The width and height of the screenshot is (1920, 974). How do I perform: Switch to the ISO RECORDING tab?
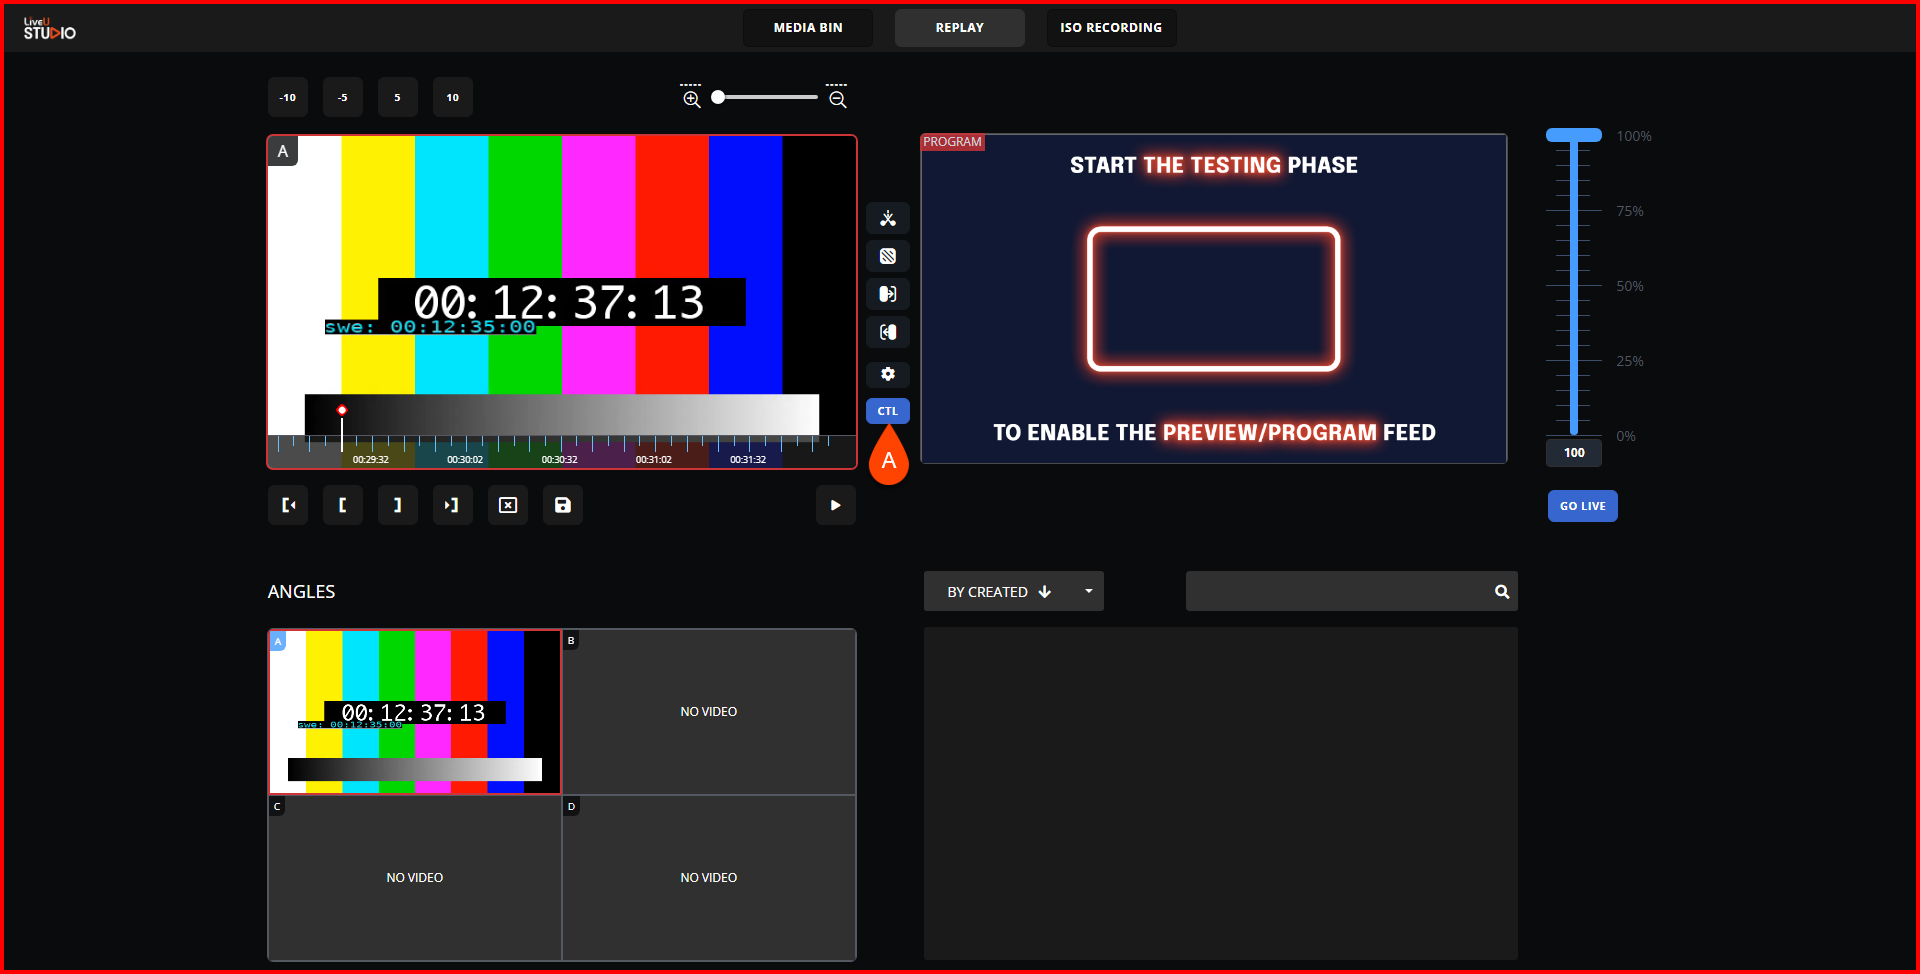click(x=1110, y=28)
